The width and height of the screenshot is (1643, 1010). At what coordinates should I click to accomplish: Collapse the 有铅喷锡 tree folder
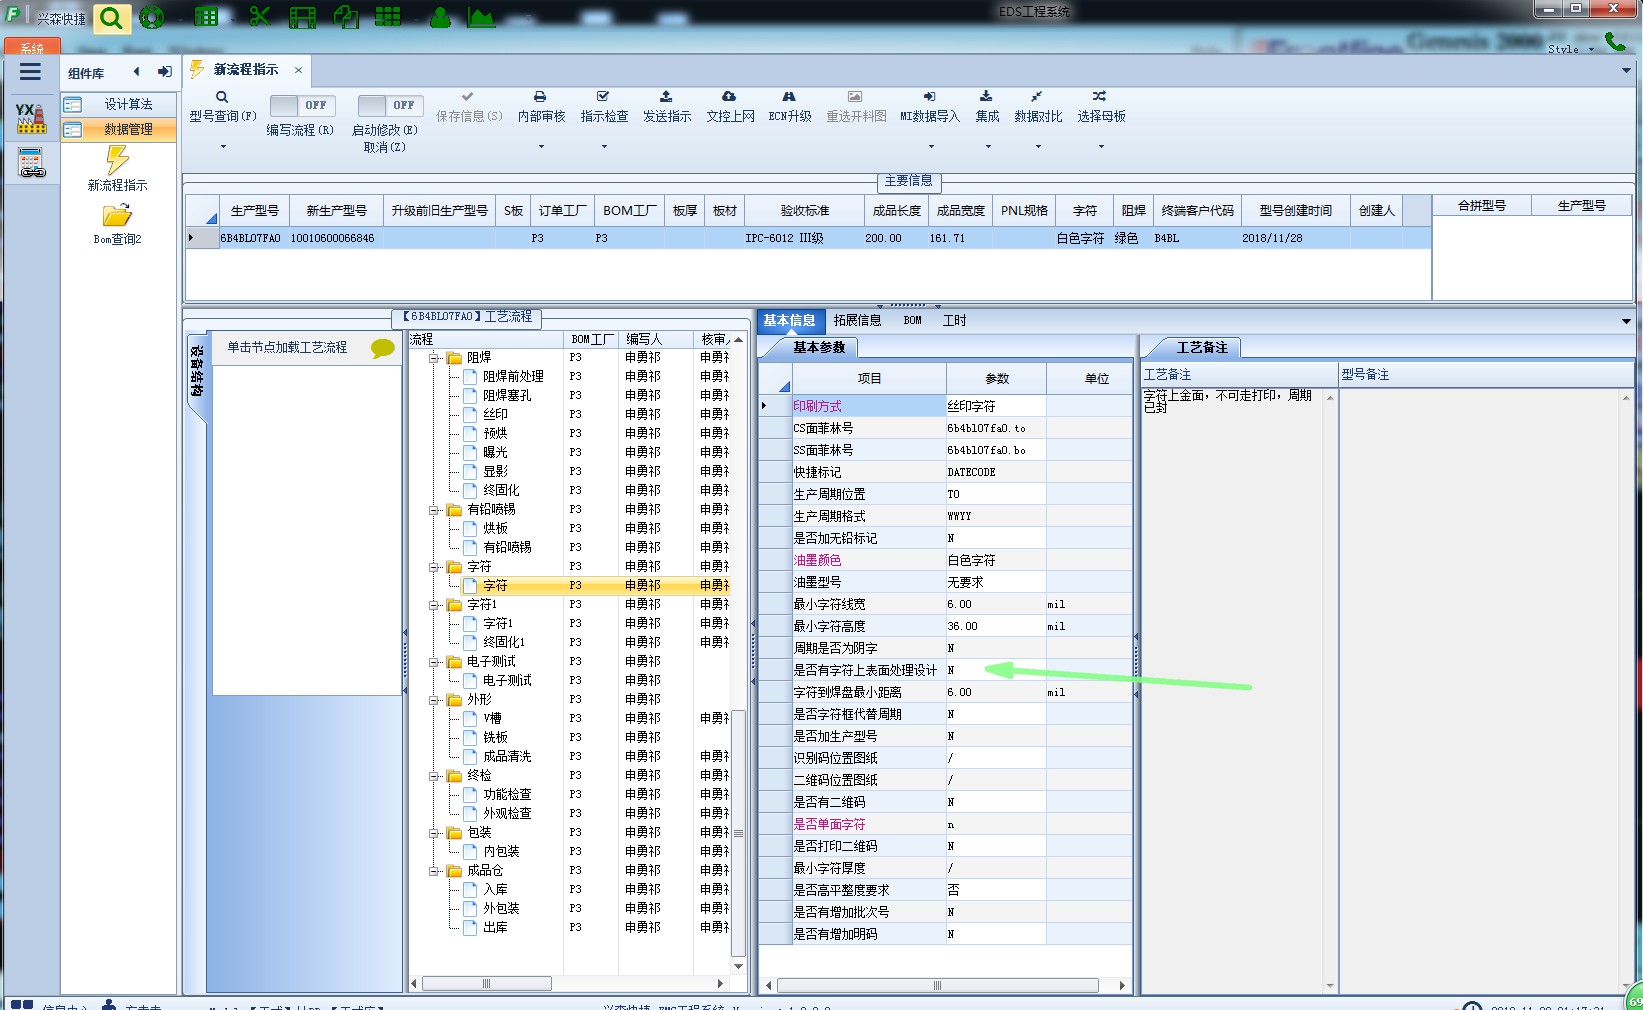coord(435,510)
